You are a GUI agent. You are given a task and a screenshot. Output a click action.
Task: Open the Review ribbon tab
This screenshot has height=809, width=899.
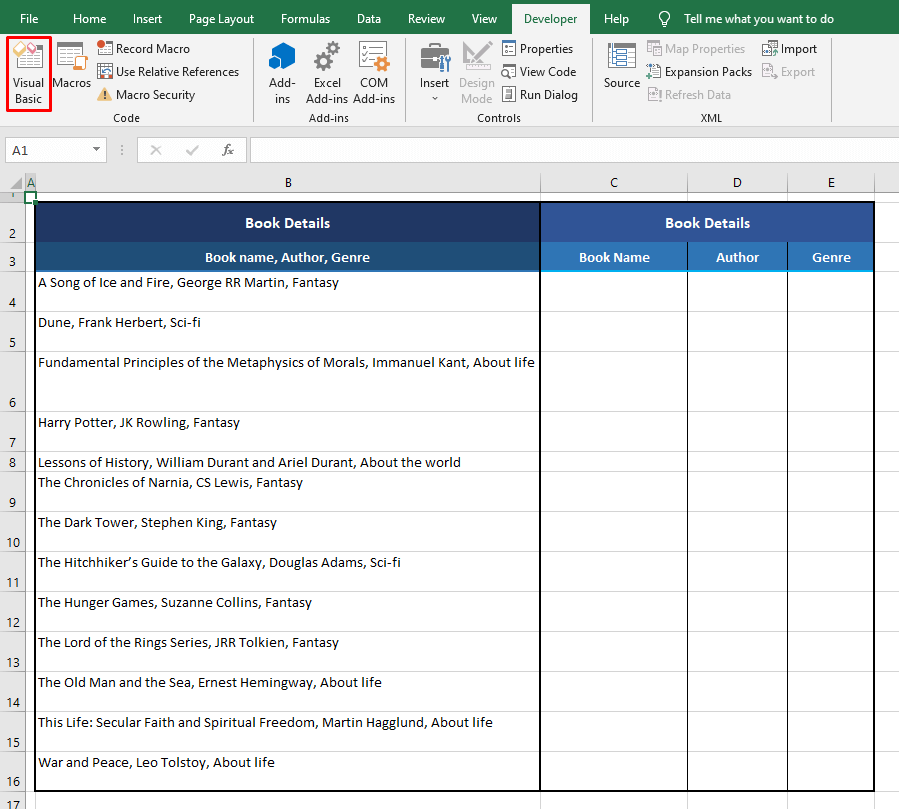[x=426, y=18]
